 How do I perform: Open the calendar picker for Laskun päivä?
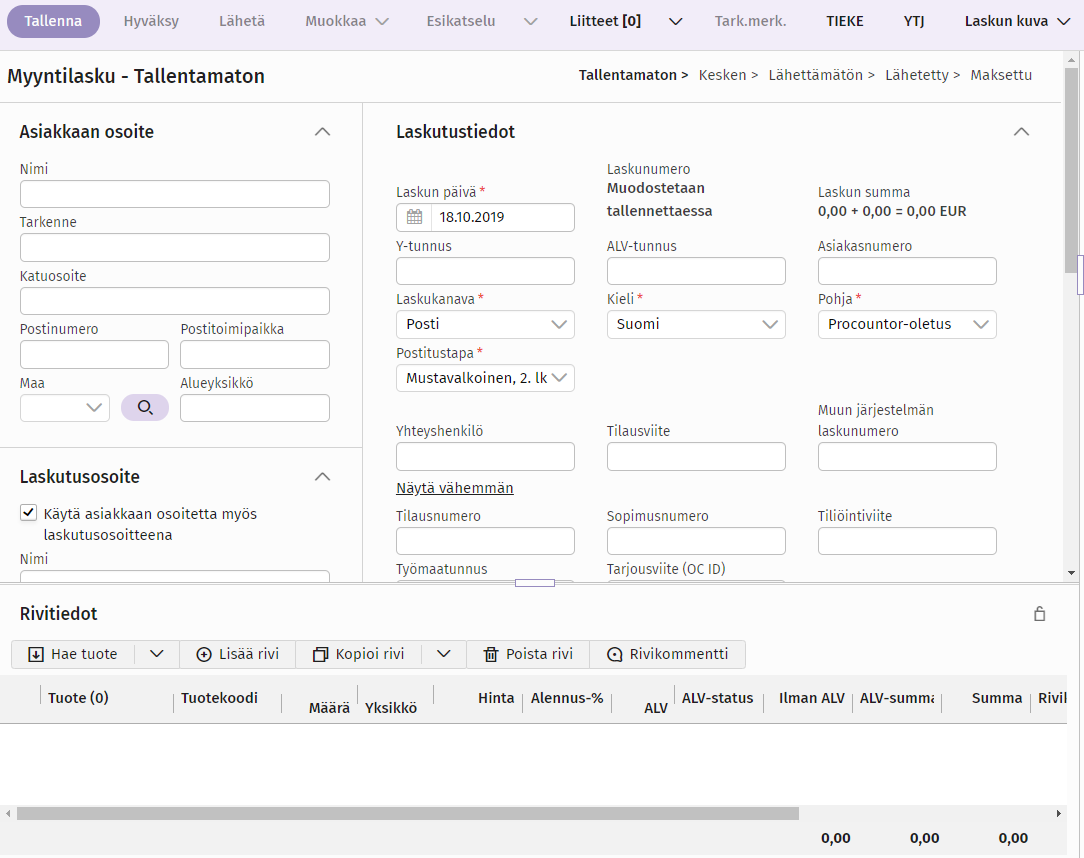click(x=414, y=217)
